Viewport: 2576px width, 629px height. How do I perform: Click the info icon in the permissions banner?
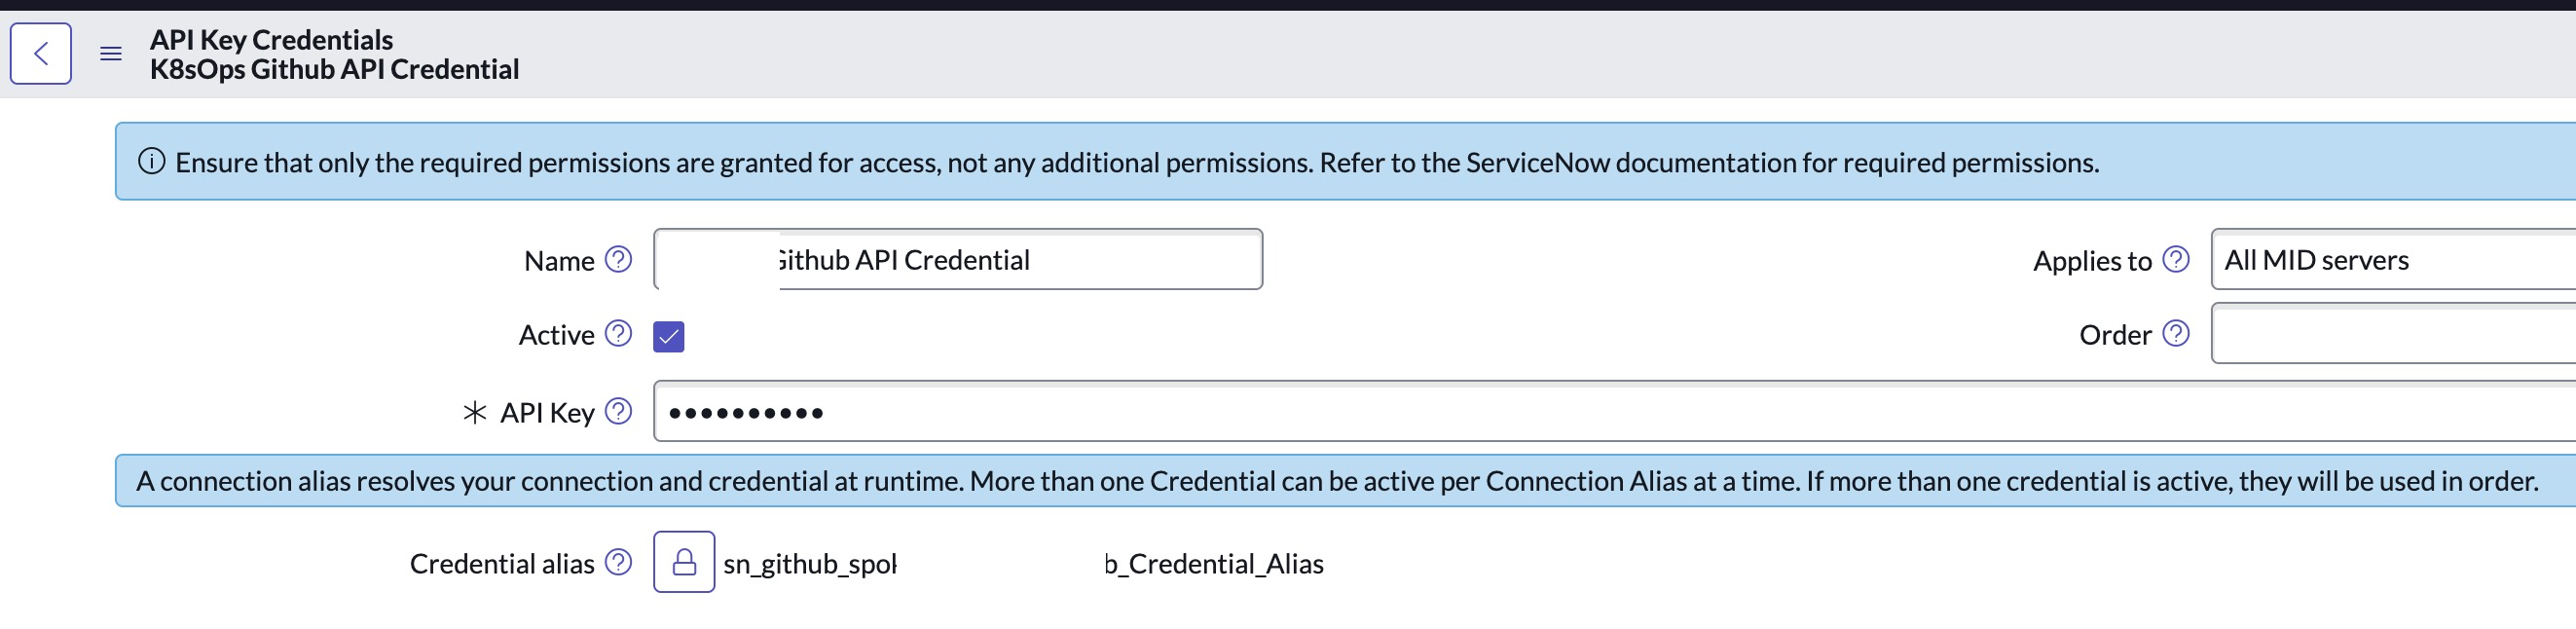(x=151, y=162)
